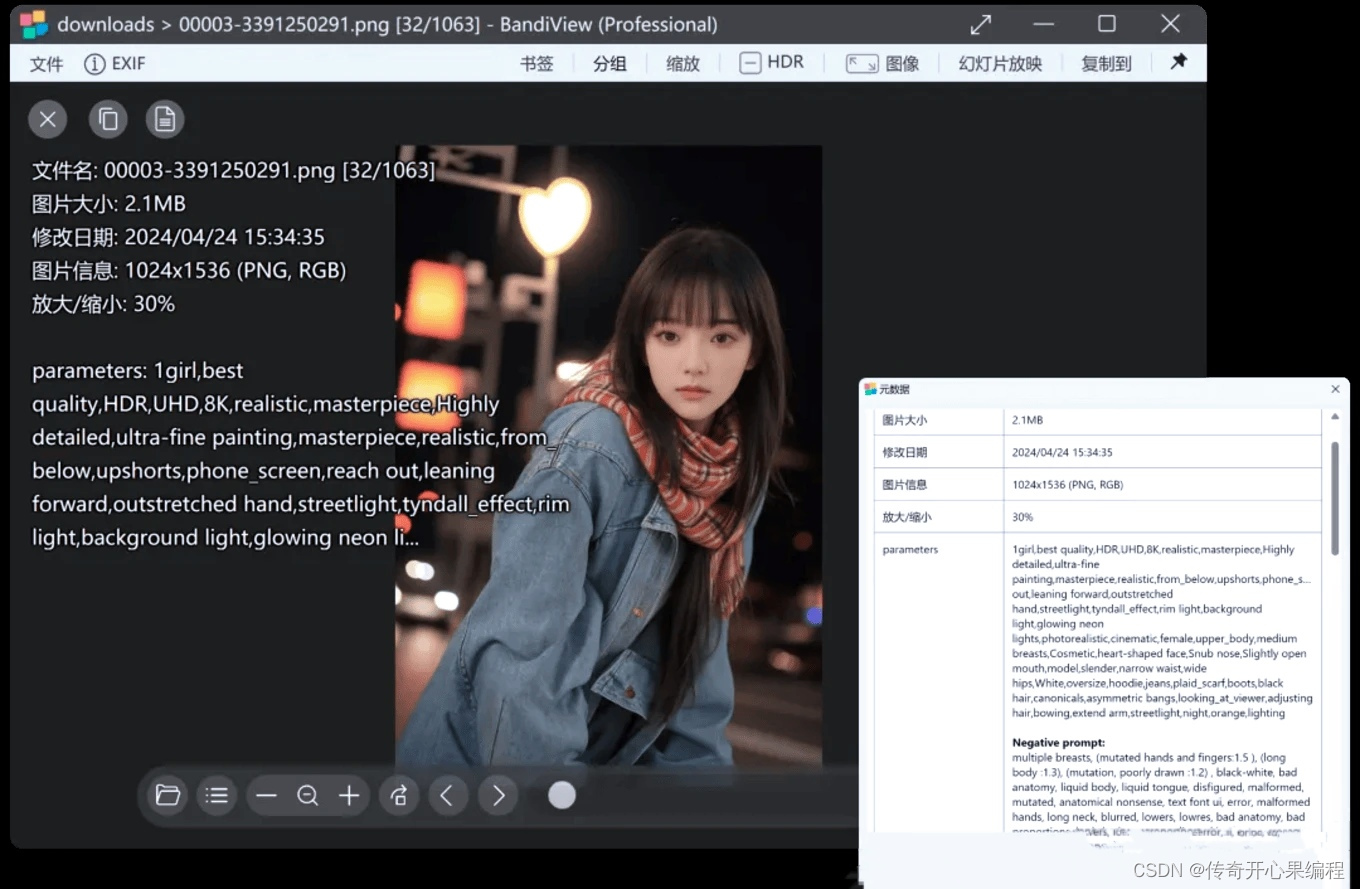The image size is (1360, 889).
Task: Select 图片大小 row in metadata table
Action: [x=1098, y=420]
